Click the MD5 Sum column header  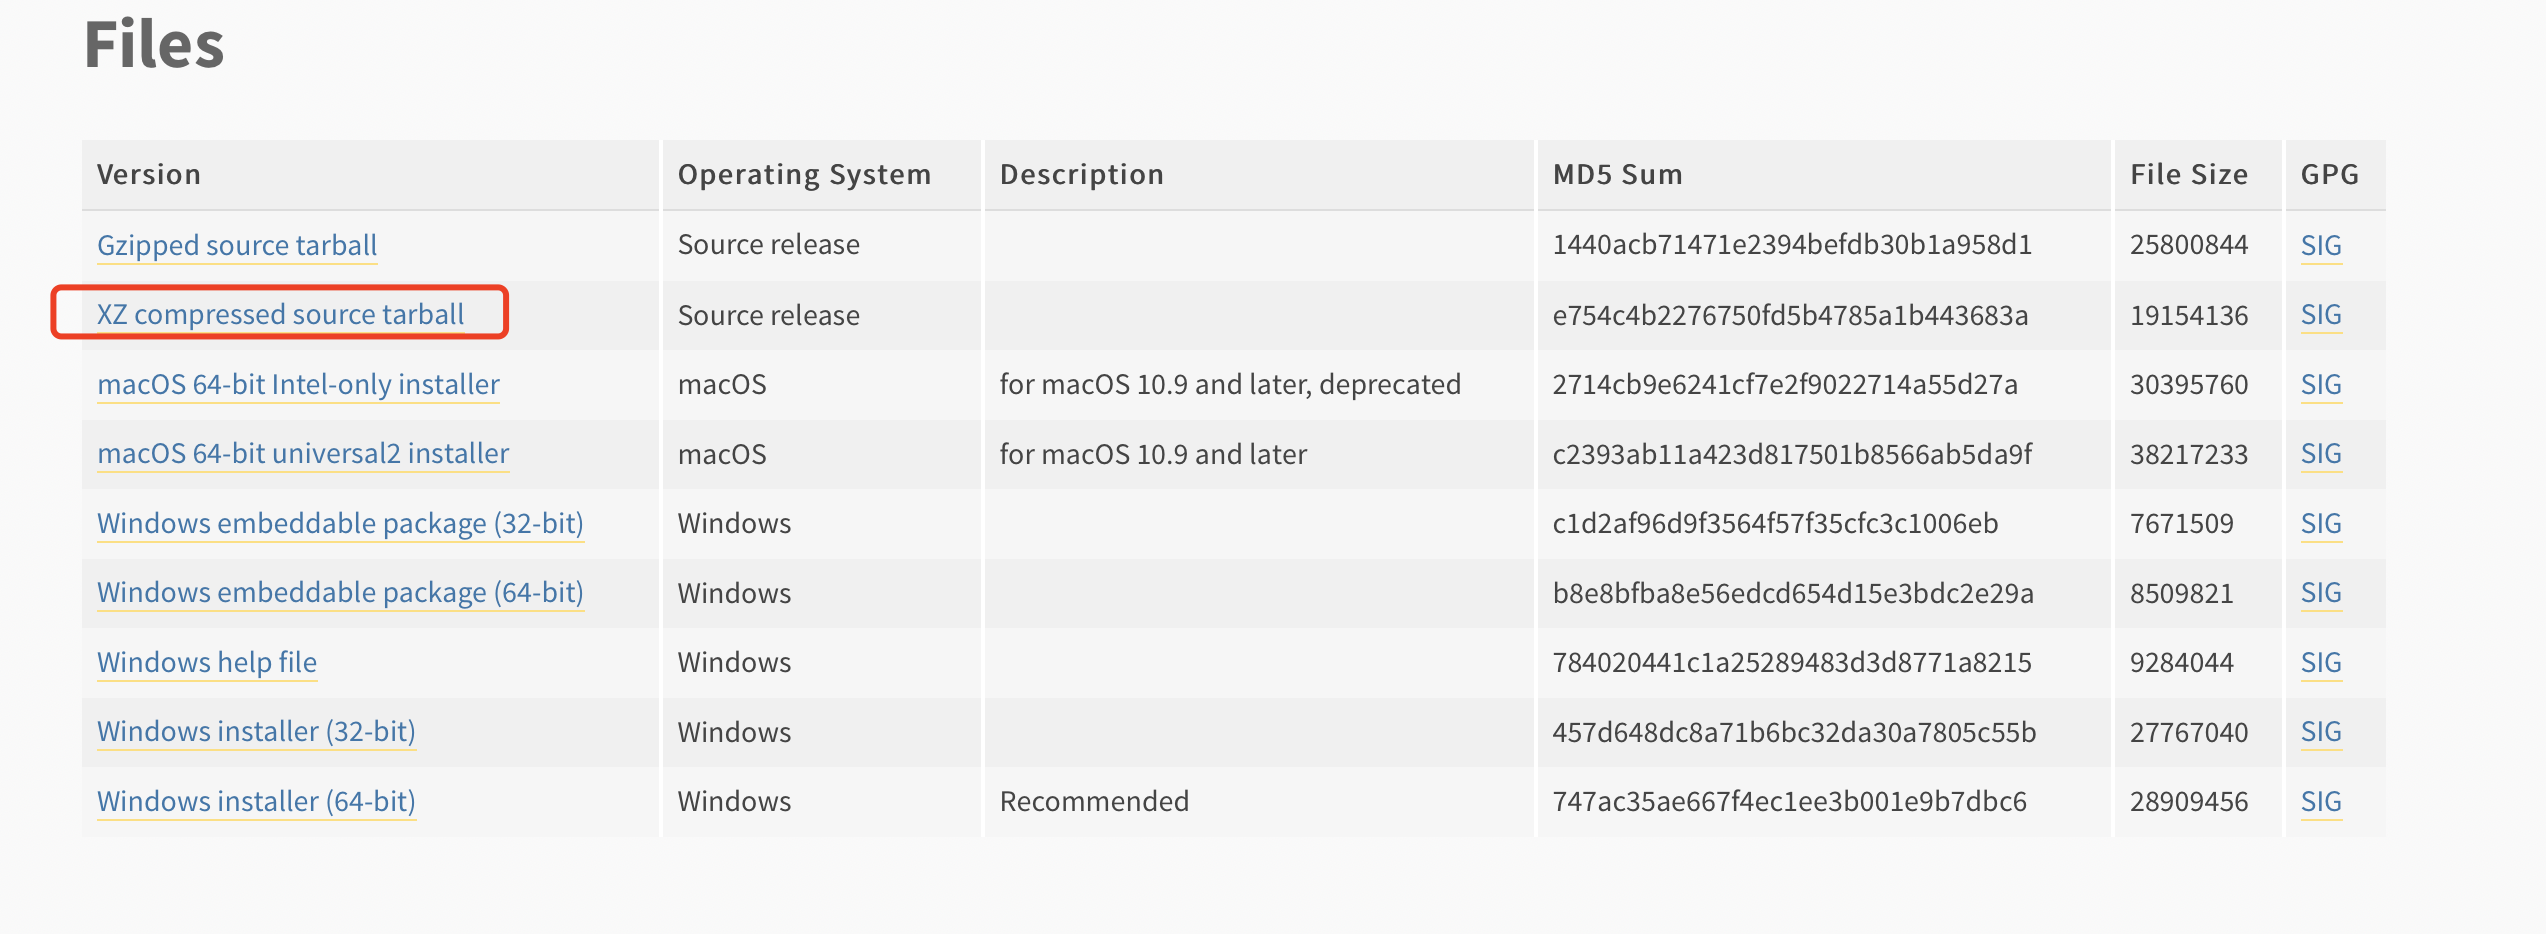click(x=1617, y=174)
